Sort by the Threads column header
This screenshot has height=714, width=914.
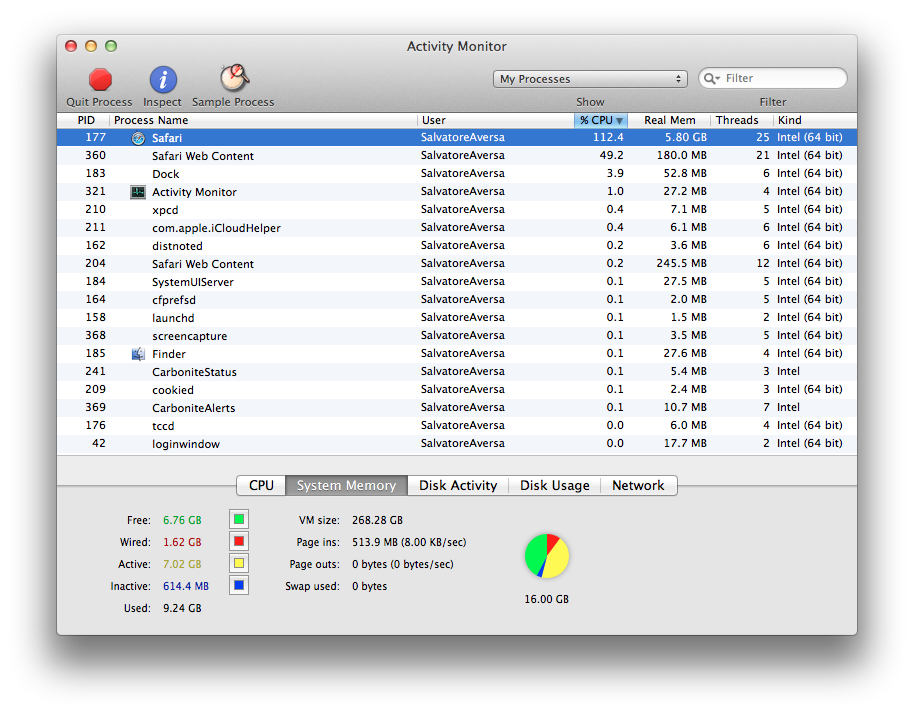[742, 120]
